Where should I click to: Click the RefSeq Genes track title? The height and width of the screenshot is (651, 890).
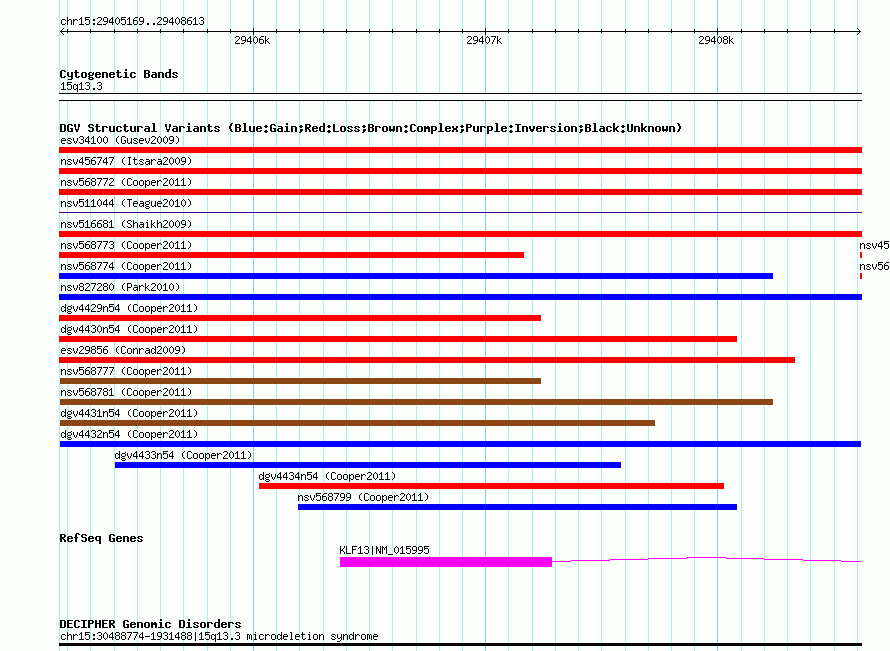[x=101, y=538]
